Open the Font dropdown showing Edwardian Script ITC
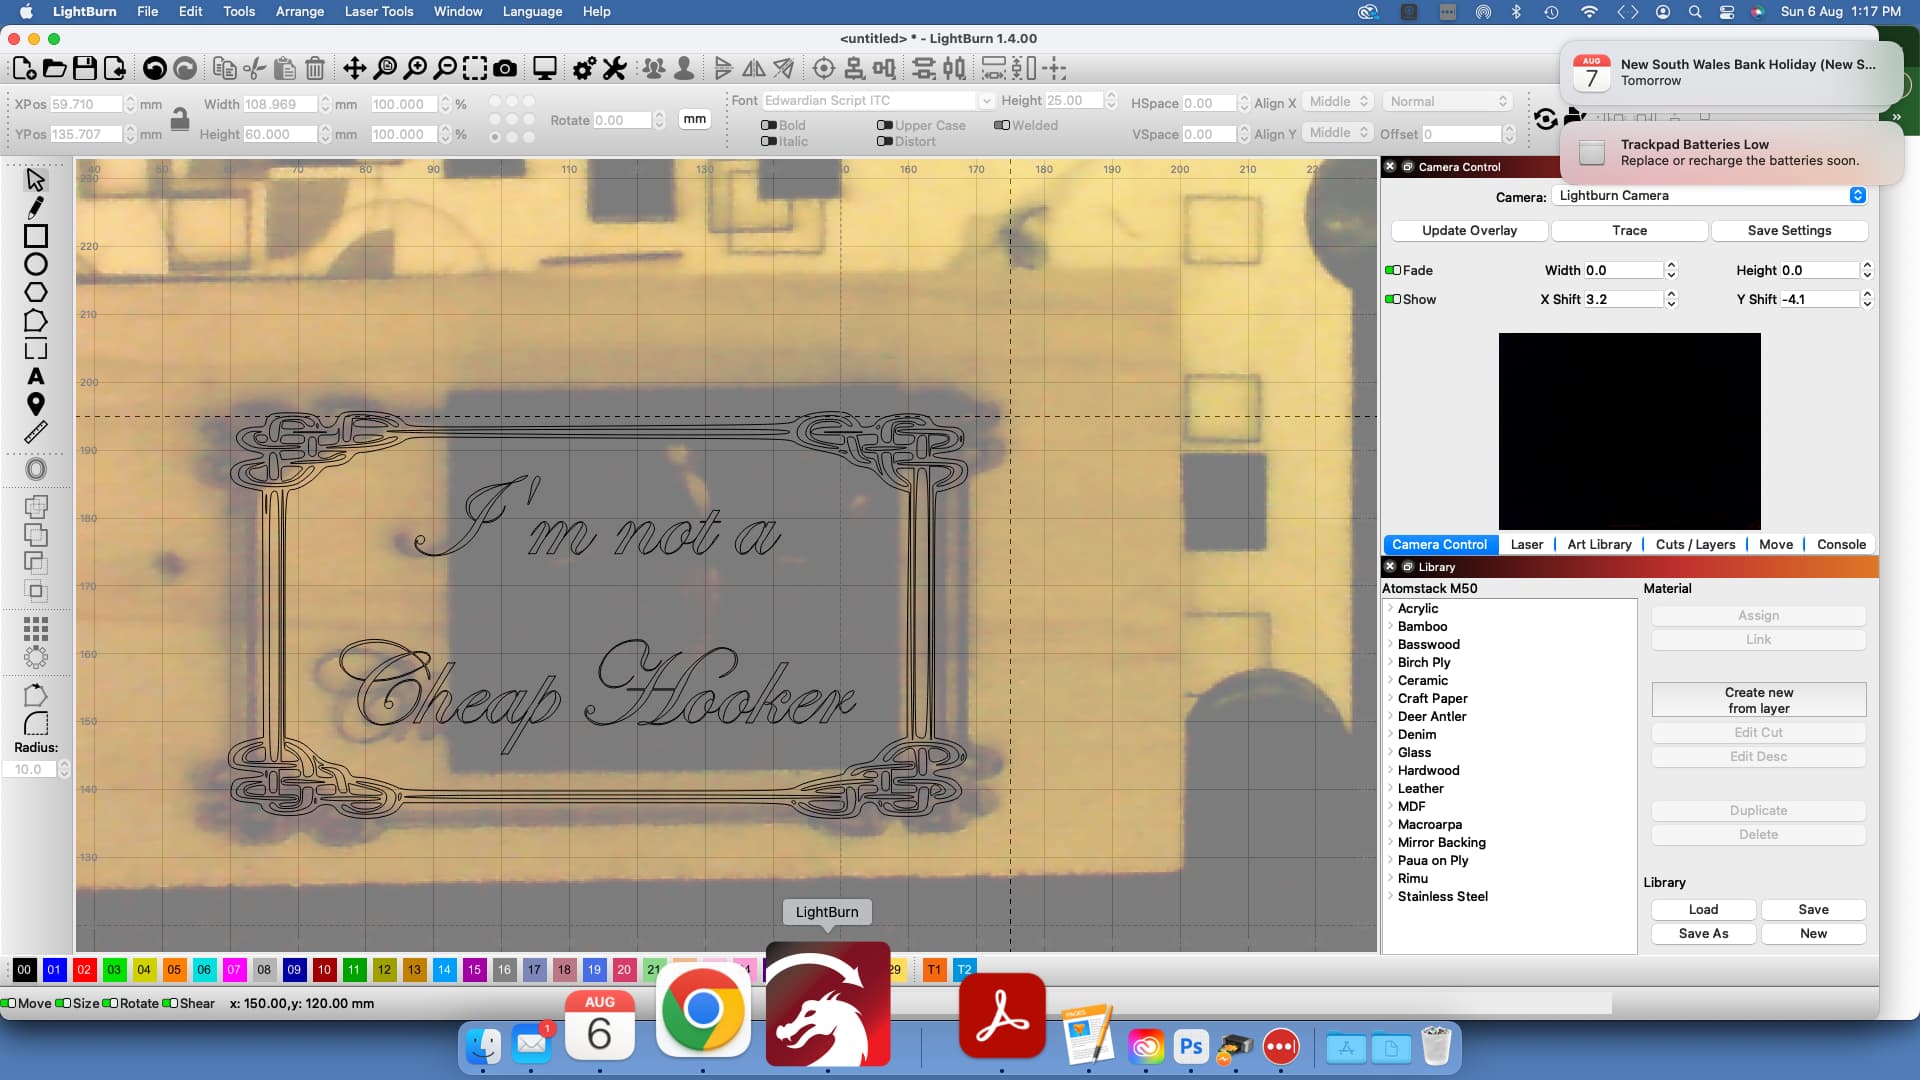 (x=986, y=100)
